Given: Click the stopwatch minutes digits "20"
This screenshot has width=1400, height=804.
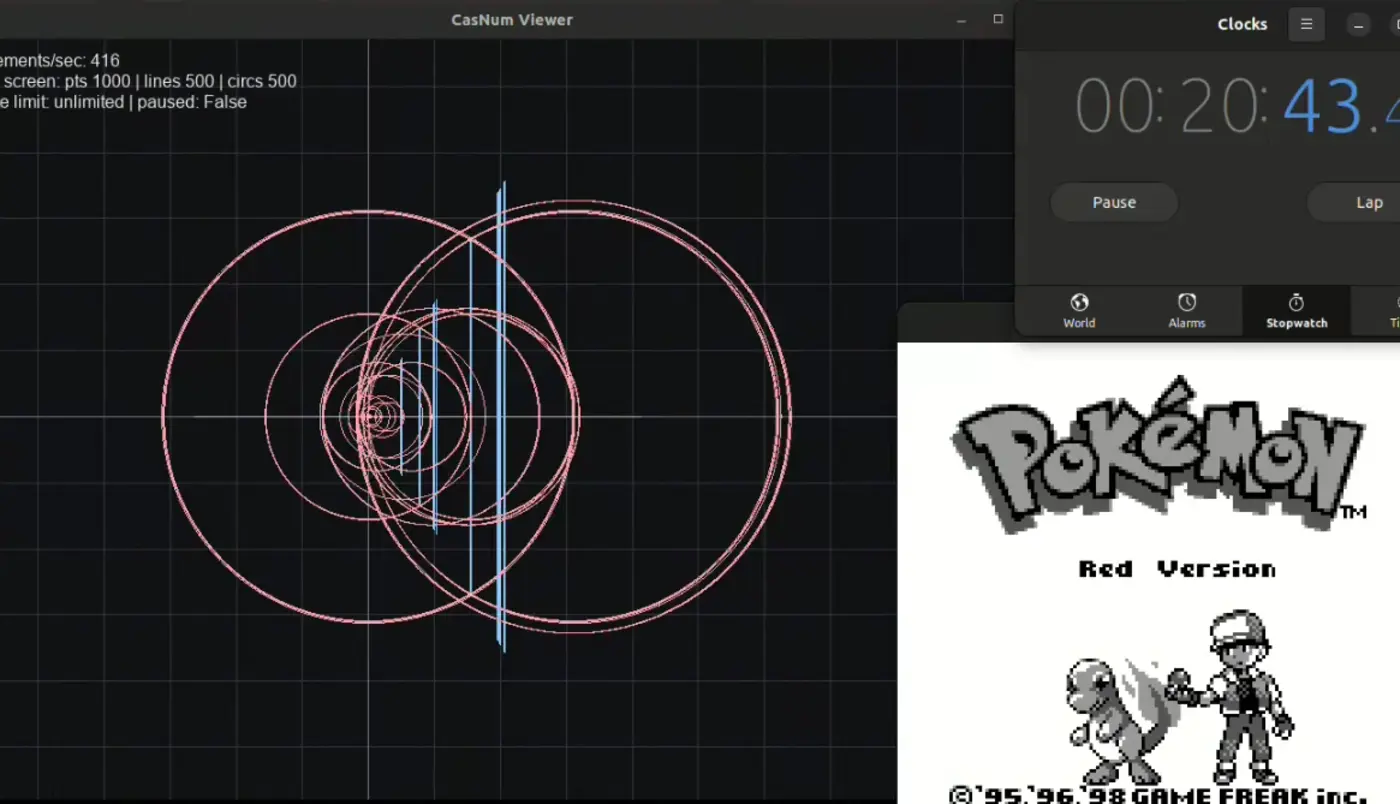Looking at the screenshot, I should tap(1219, 107).
